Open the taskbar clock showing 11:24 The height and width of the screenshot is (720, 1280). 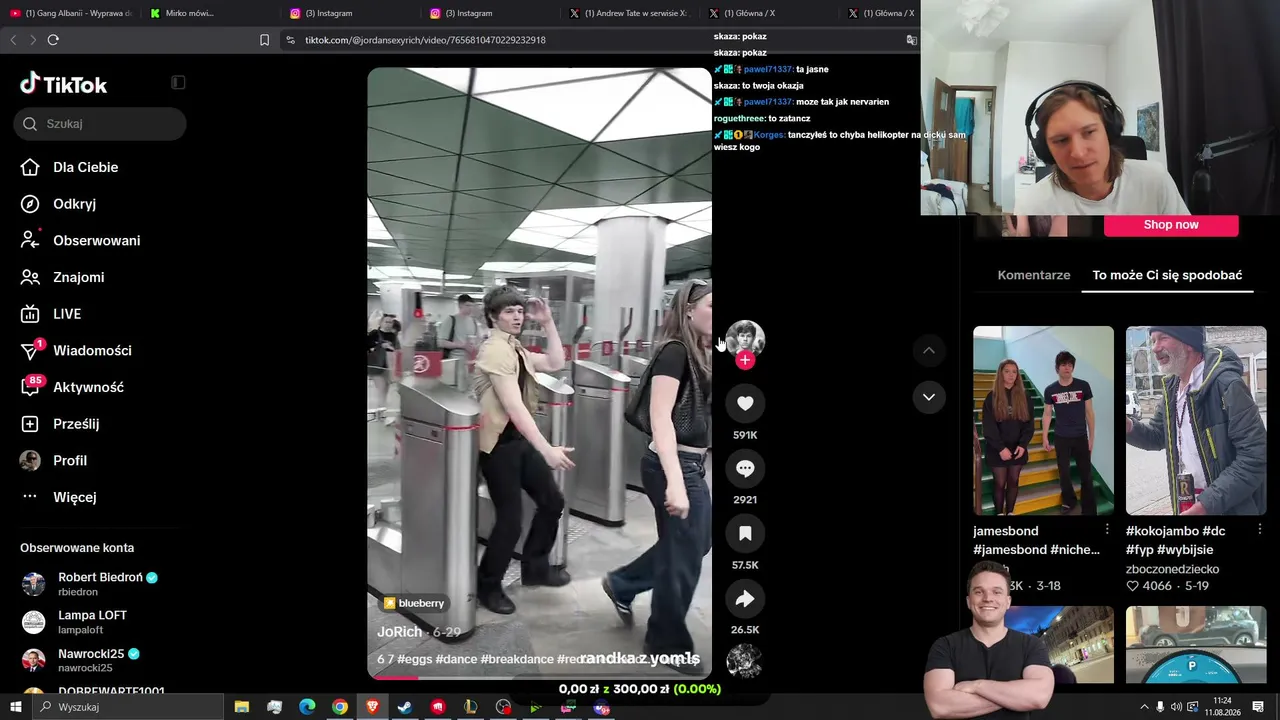tap(1222, 707)
